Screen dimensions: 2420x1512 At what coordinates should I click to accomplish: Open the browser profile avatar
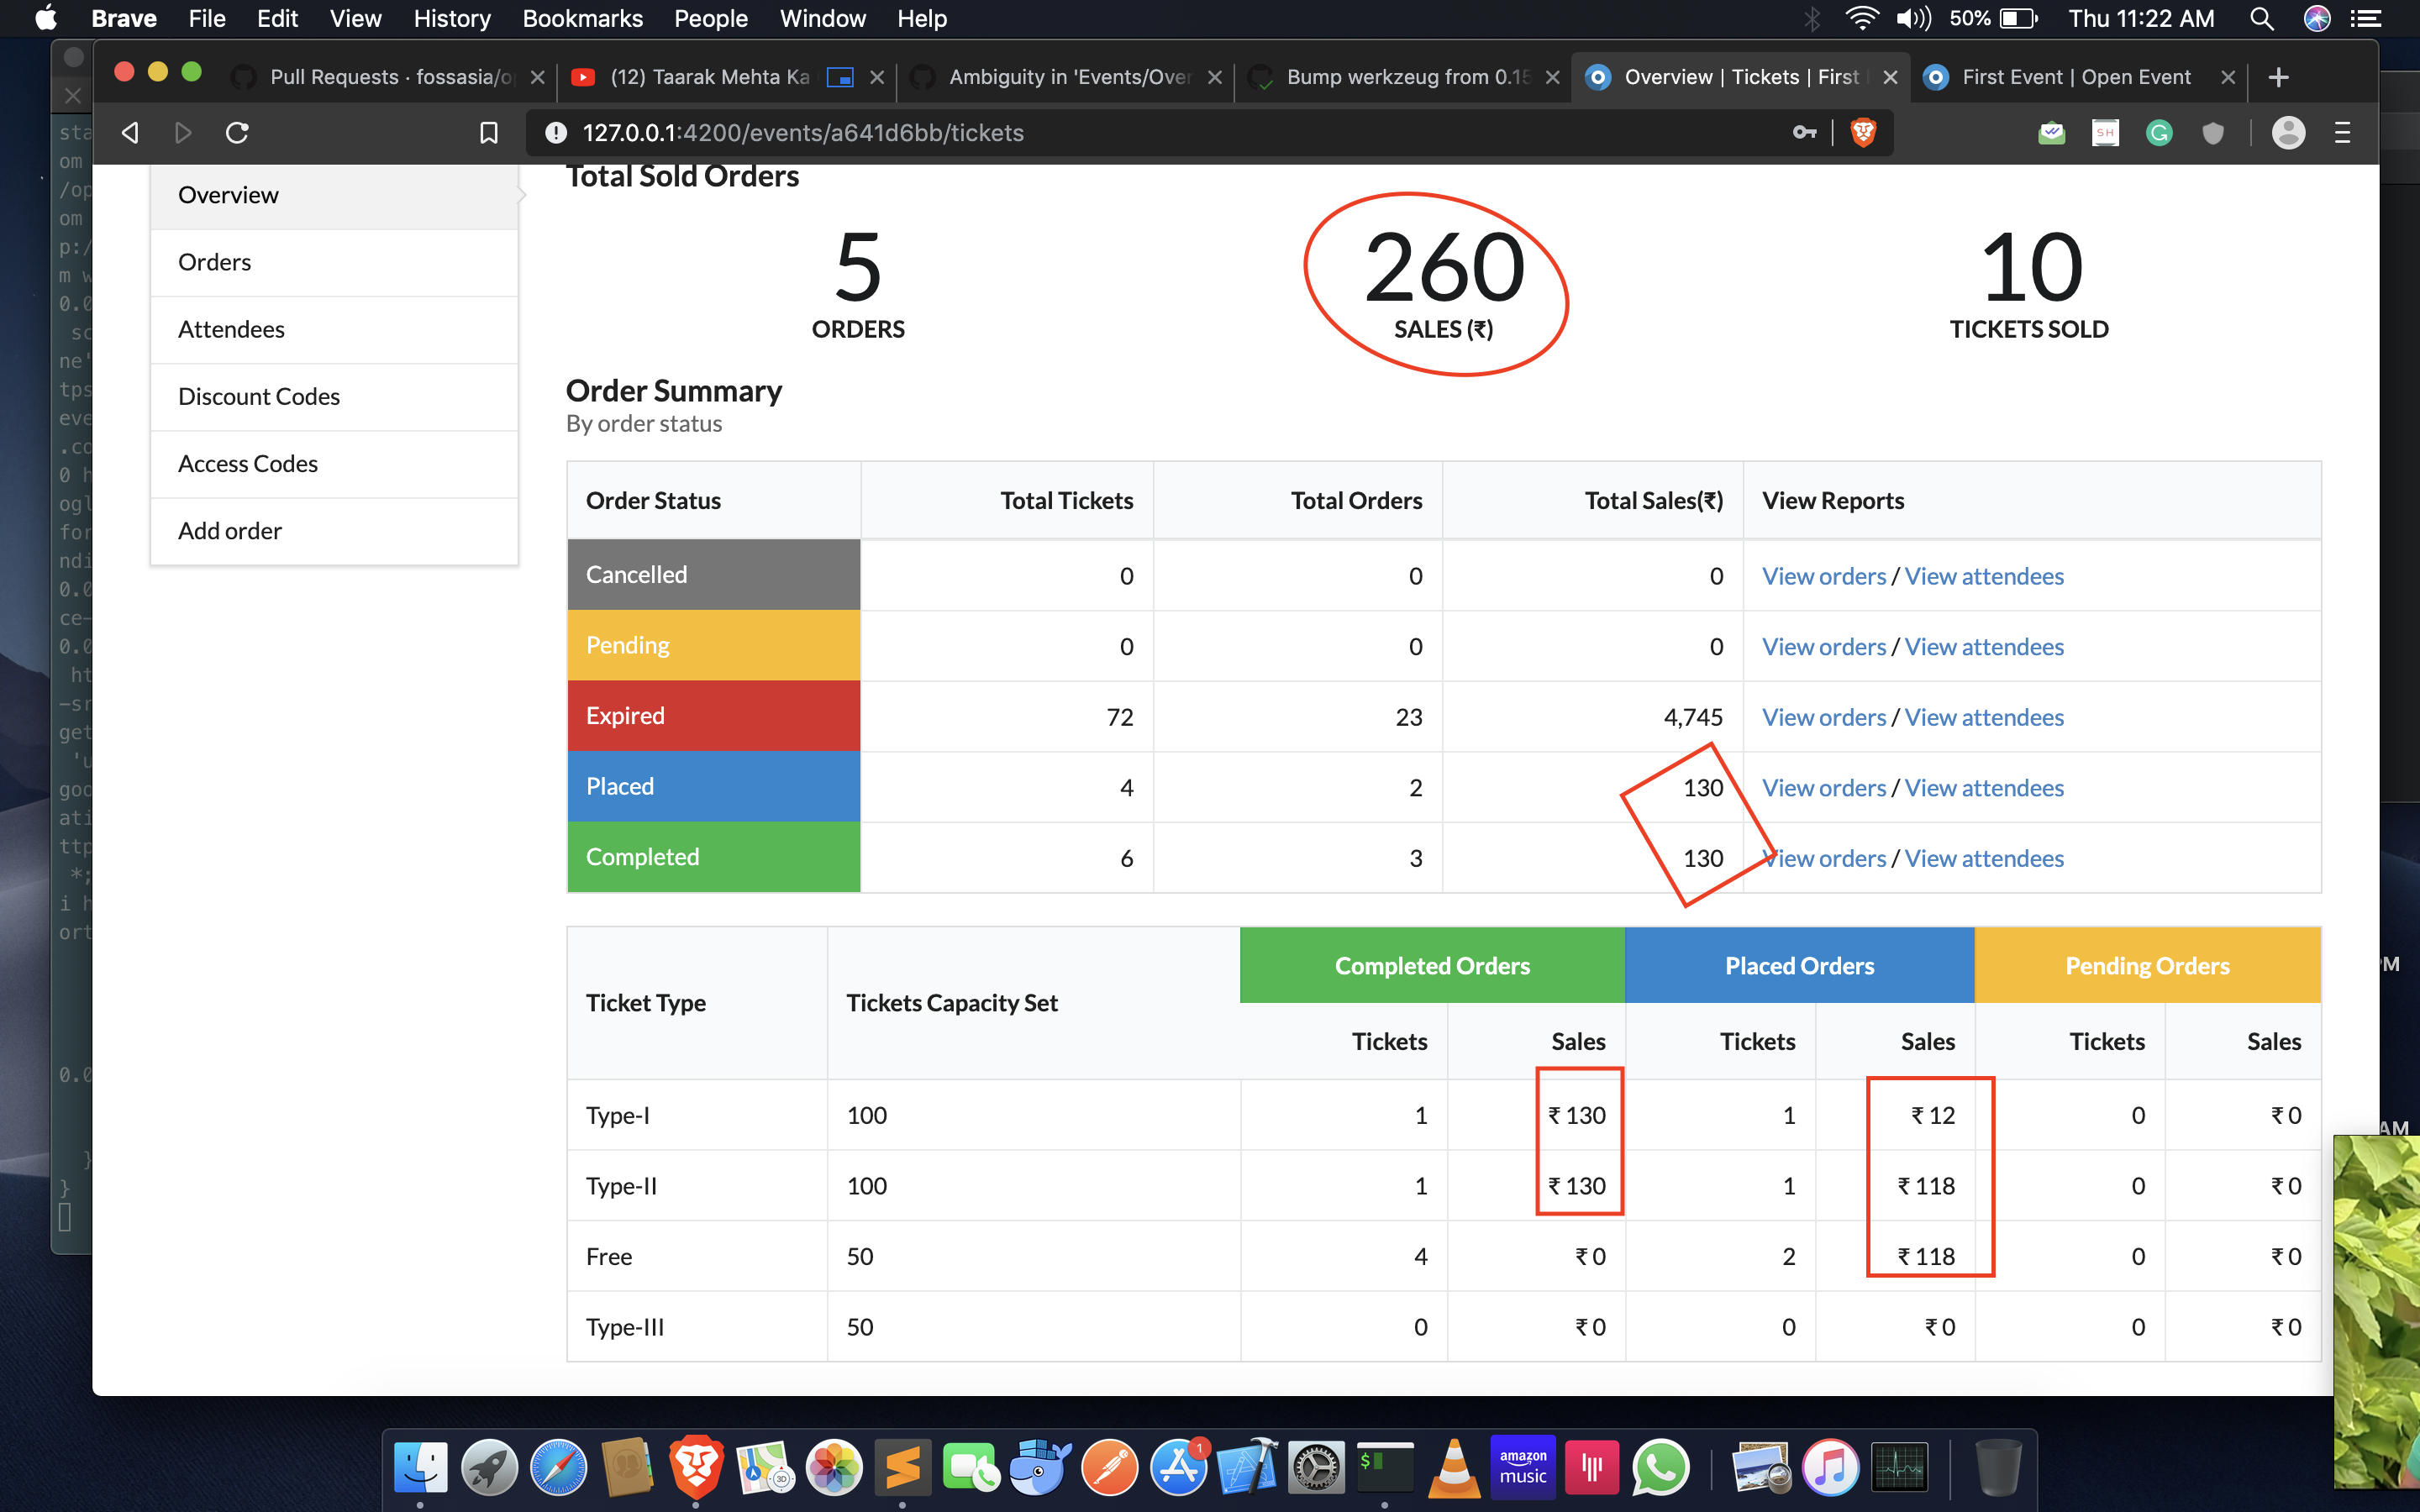[2288, 133]
